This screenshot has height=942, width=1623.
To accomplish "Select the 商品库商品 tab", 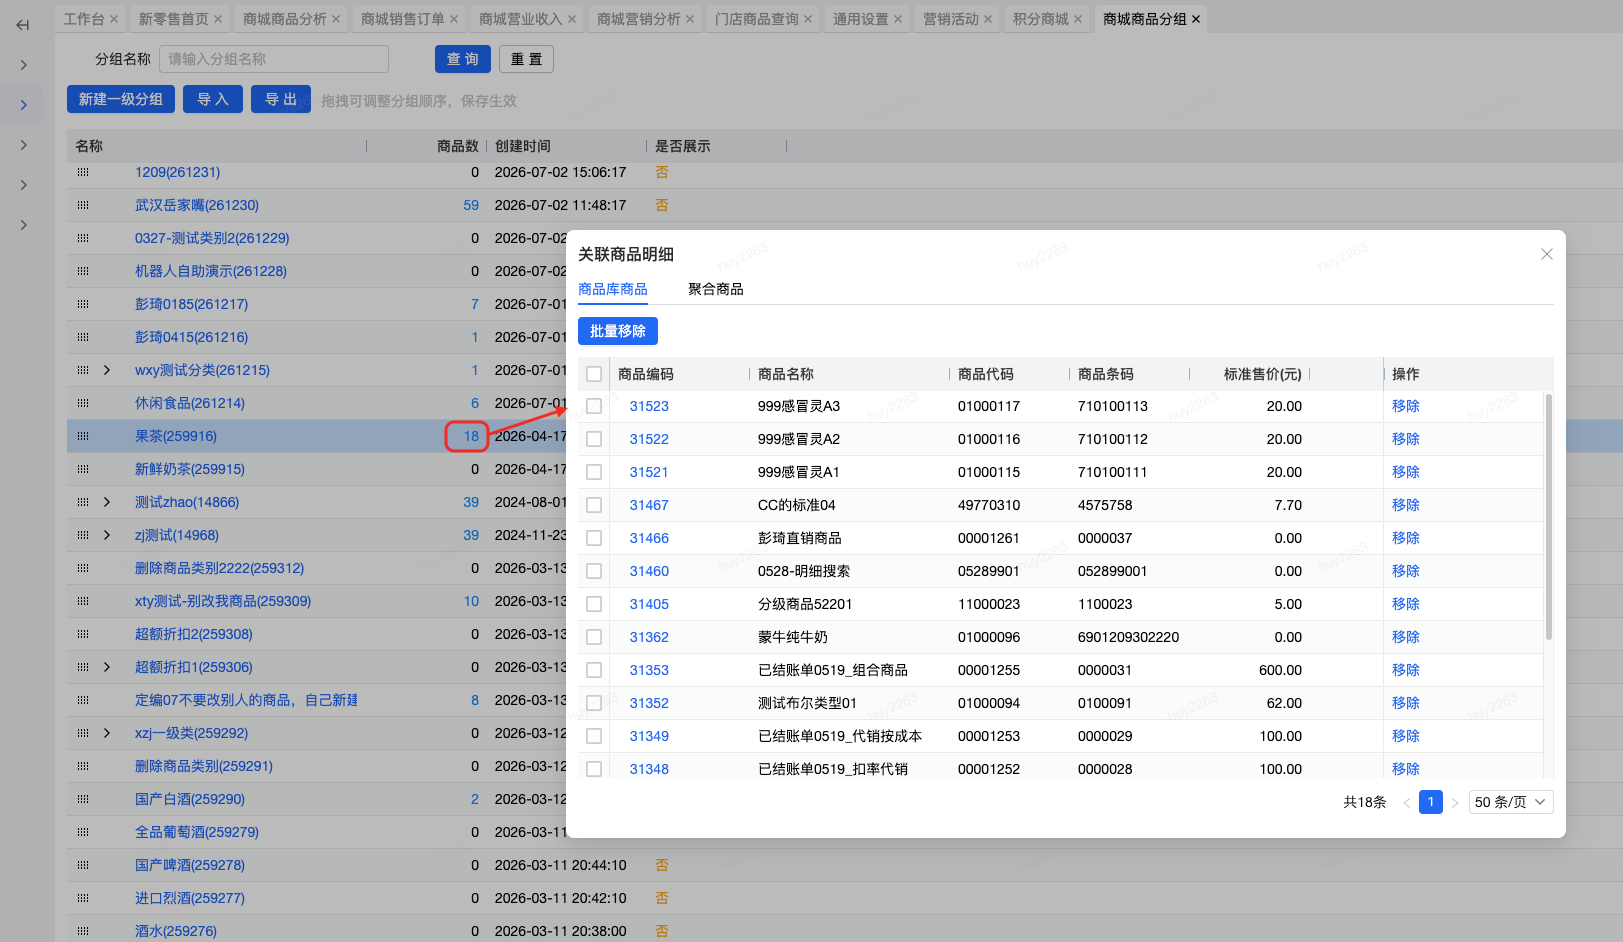I will [x=613, y=289].
